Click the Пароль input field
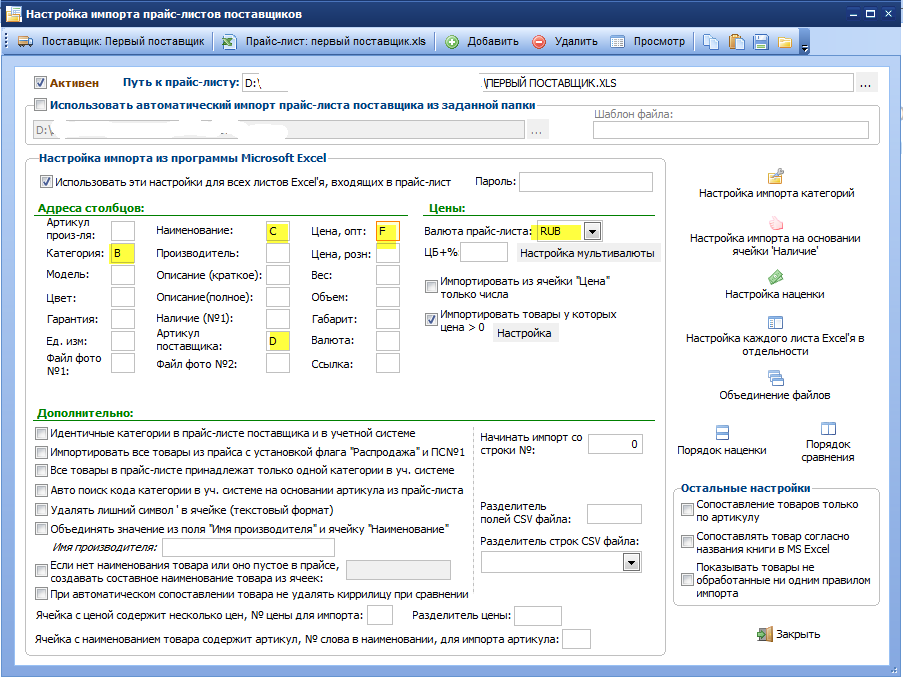This screenshot has width=903, height=678. click(586, 182)
